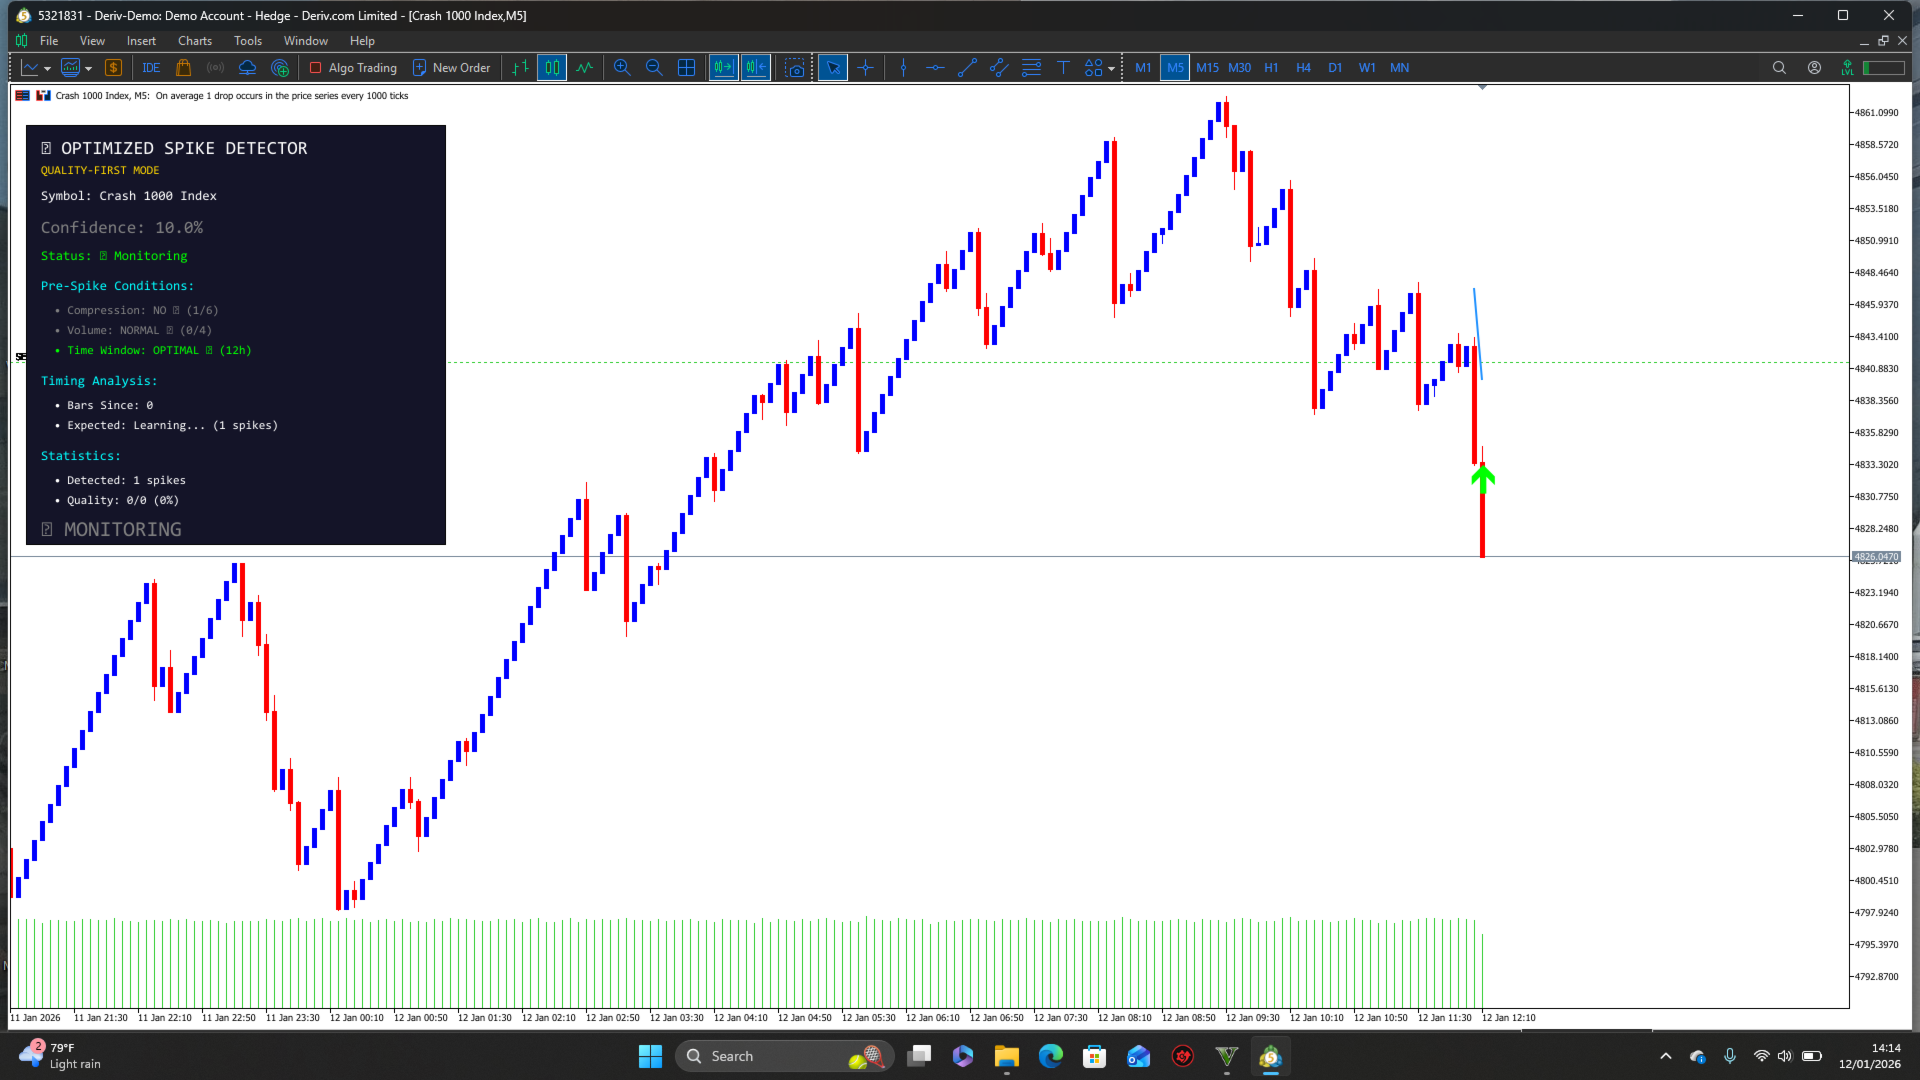Image resolution: width=1920 pixels, height=1080 pixels.
Task: Open the Insert menu
Action: (141, 41)
